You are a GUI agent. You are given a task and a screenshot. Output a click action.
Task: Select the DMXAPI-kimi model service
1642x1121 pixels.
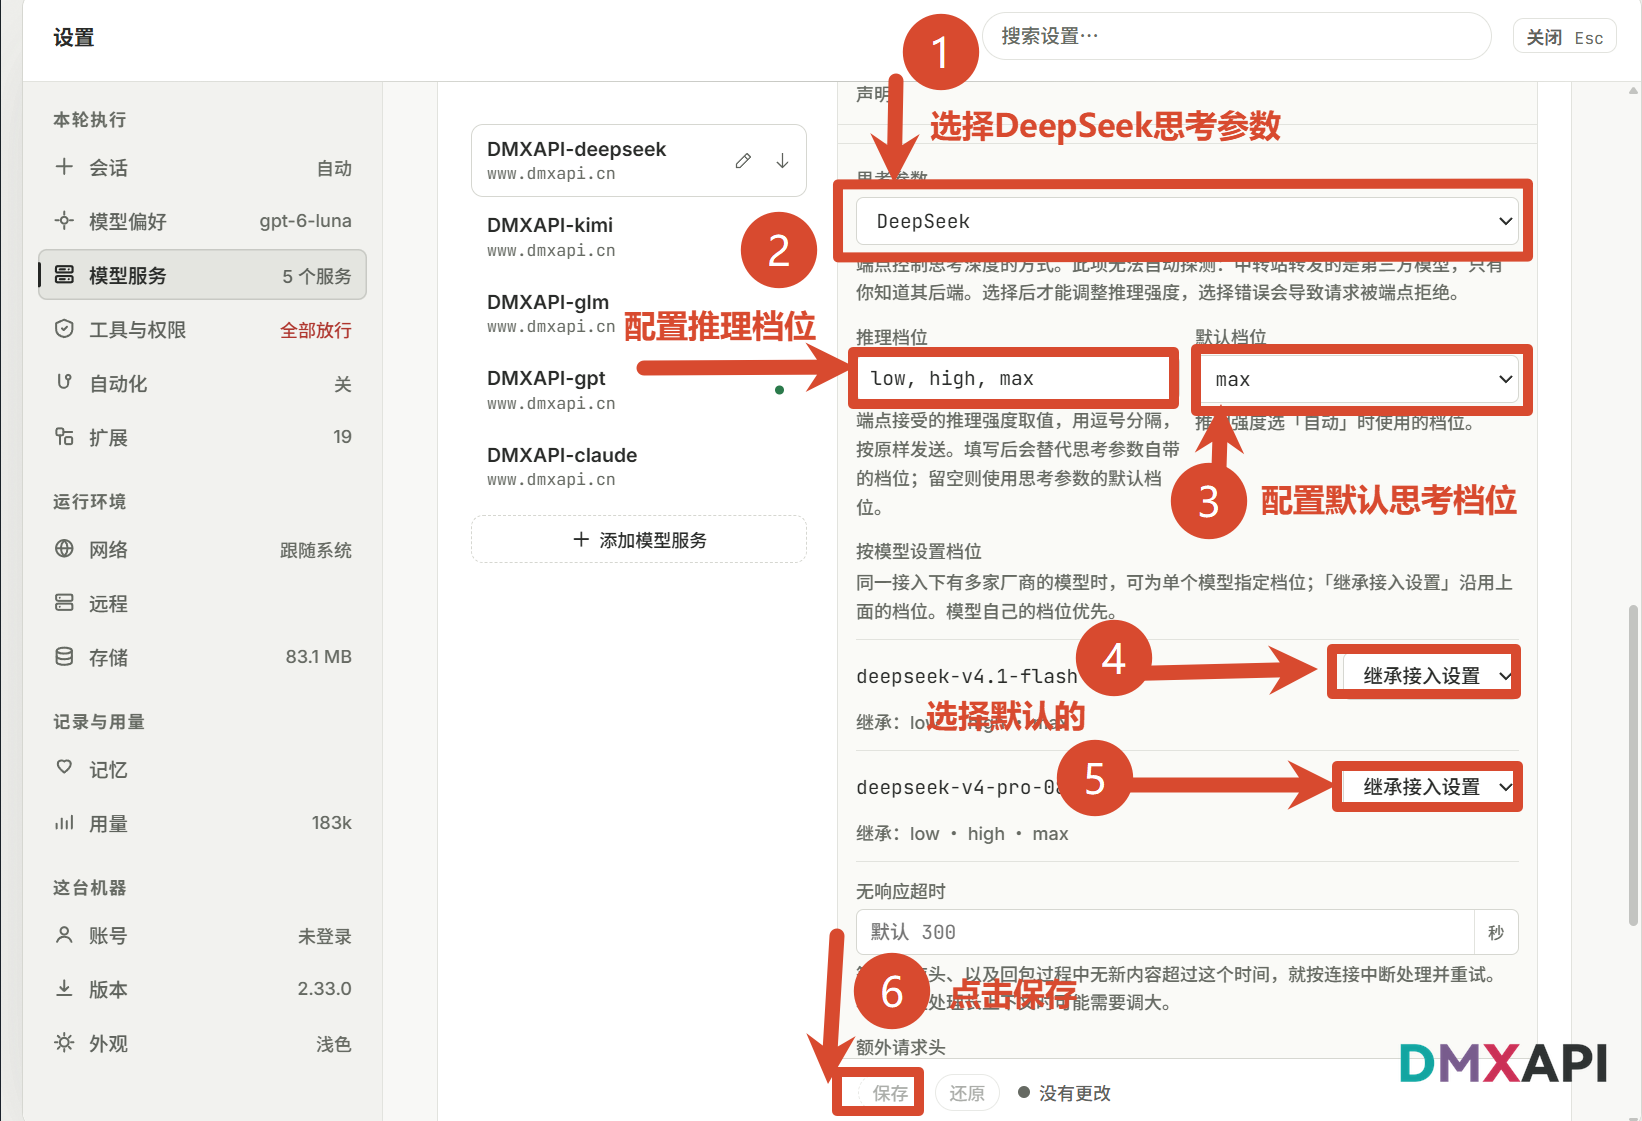coord(639,237)
